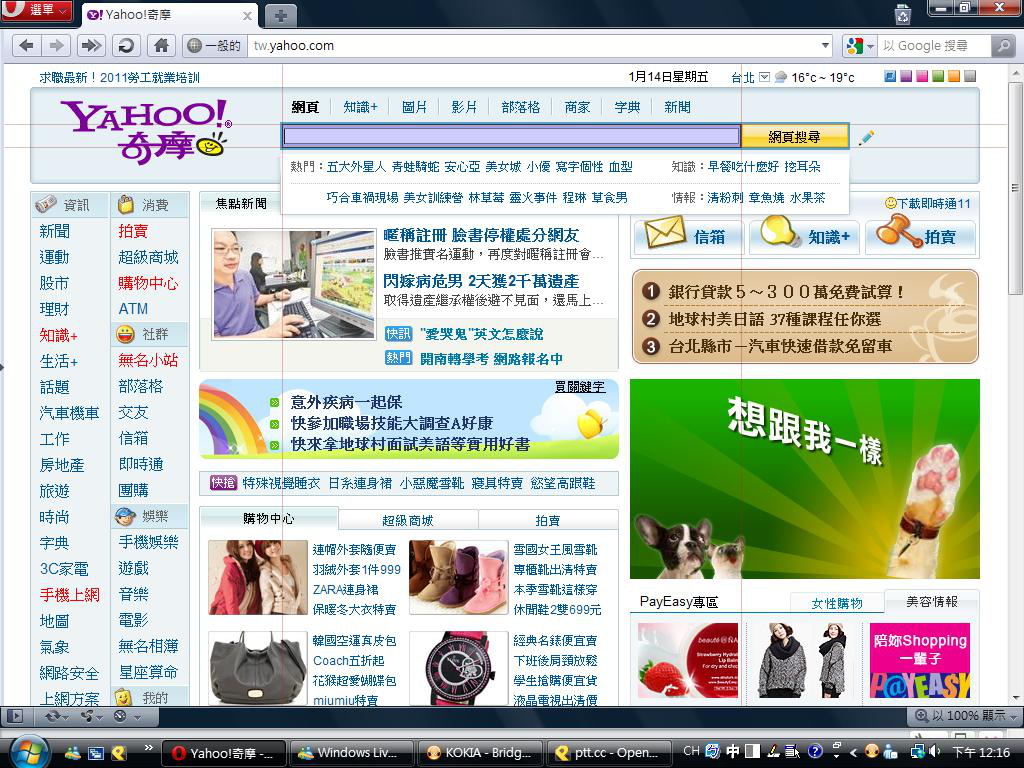The width and height of the screenshot is (1024, 768).
Task: Open the Opera Link sync status dropdown
Action: tap(56, 716)
